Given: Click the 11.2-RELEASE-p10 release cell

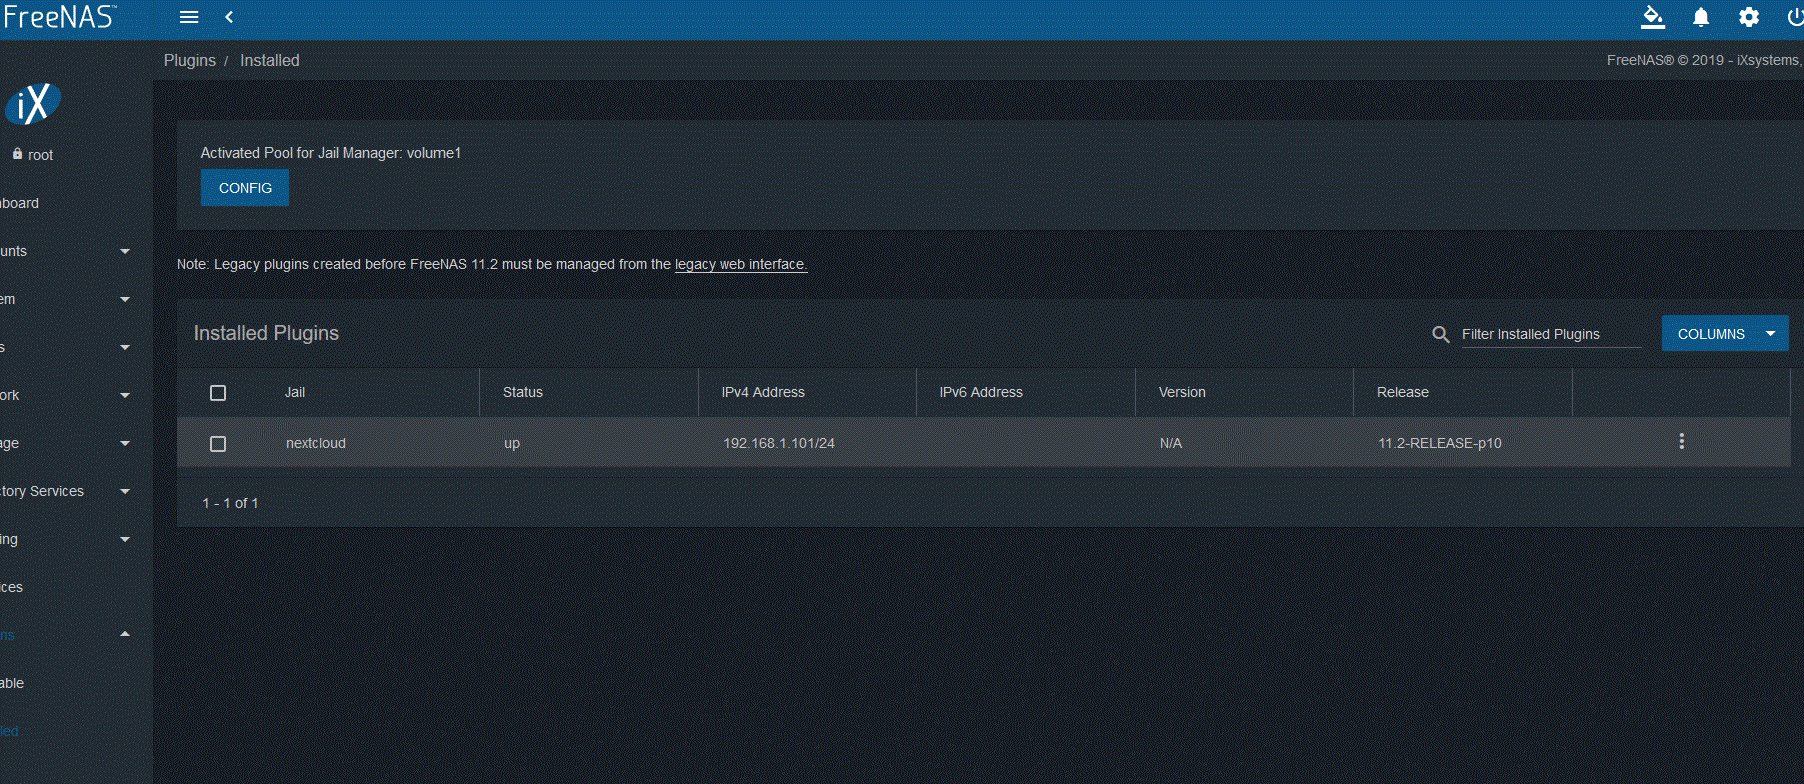Looking at the screenshot, I should click(1440, 443).
